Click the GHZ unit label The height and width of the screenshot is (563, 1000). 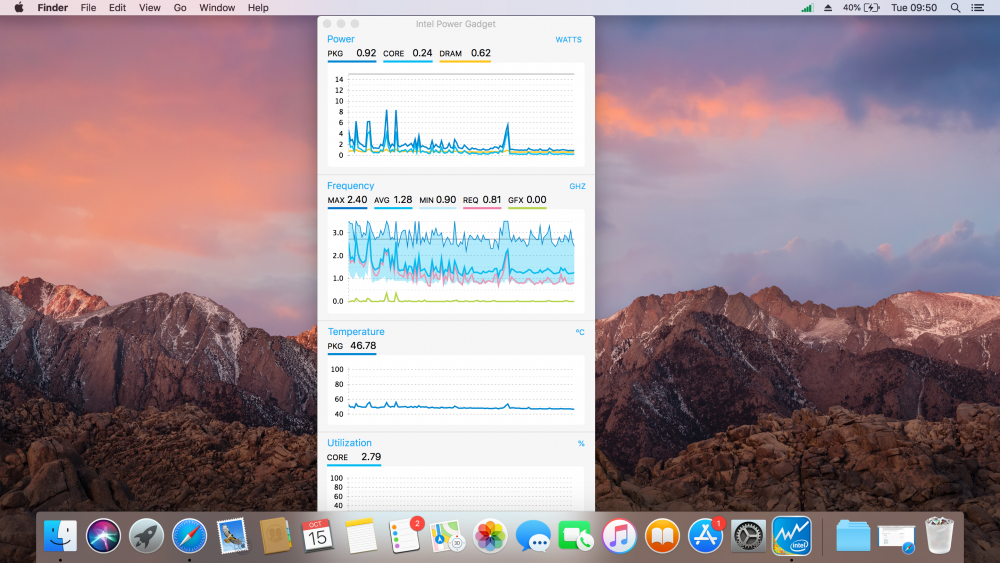click(x=577, y=186)
